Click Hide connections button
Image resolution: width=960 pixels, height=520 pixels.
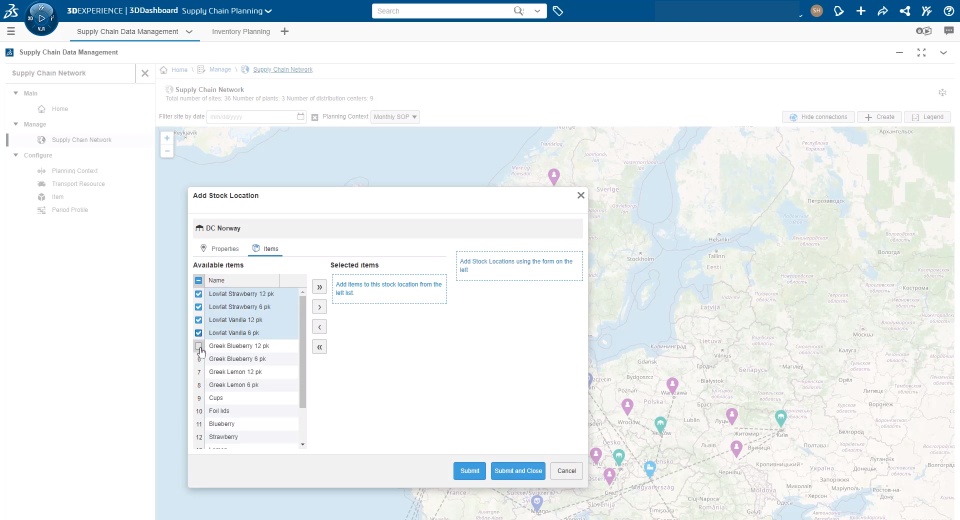pyautogui.click(x=819, y=117)
